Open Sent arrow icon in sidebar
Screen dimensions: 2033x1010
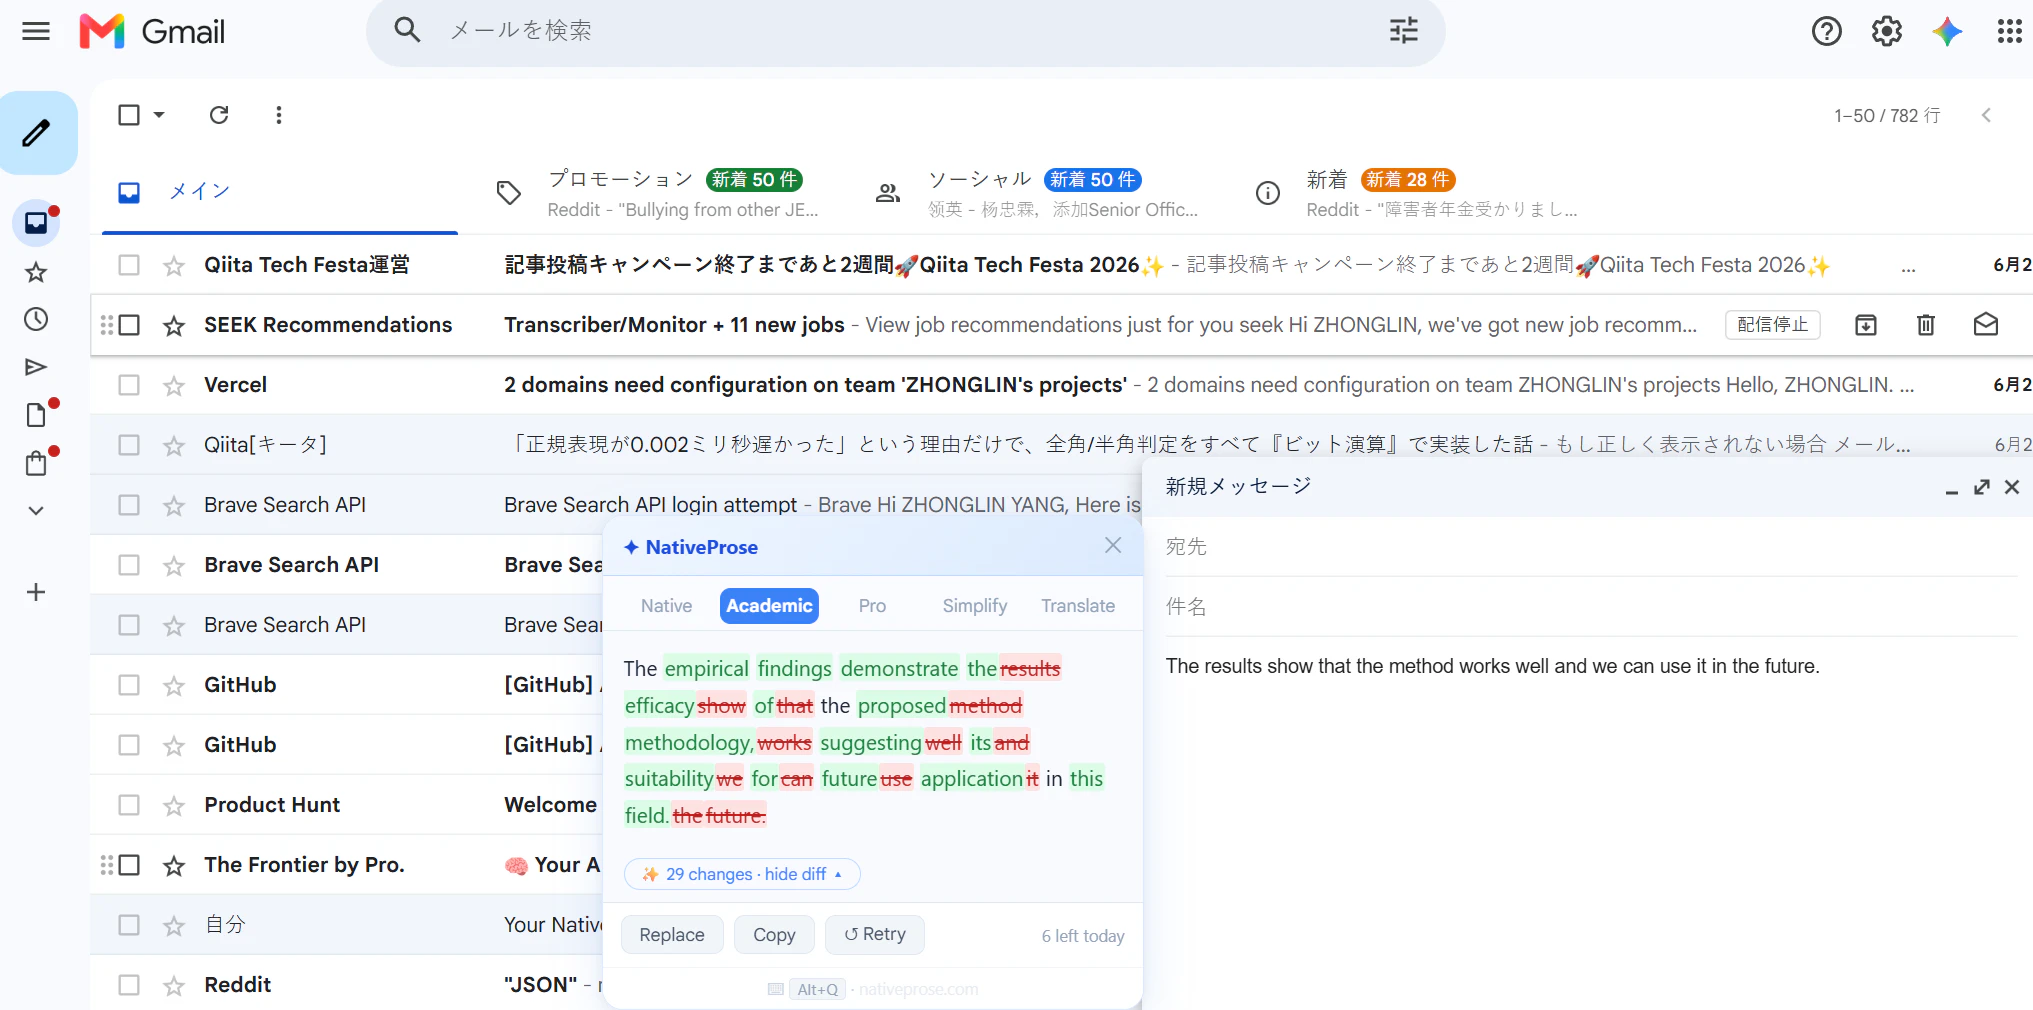pos(36,367)
